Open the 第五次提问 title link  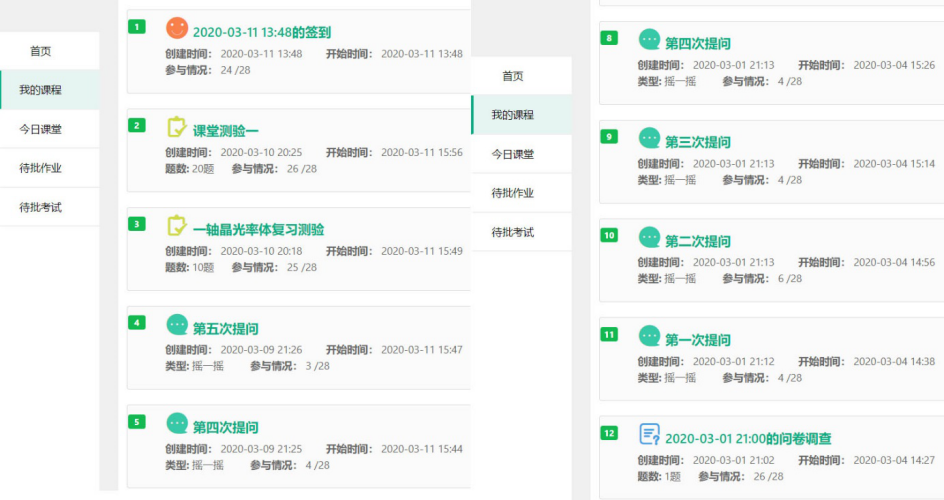[x=225, y=329]
